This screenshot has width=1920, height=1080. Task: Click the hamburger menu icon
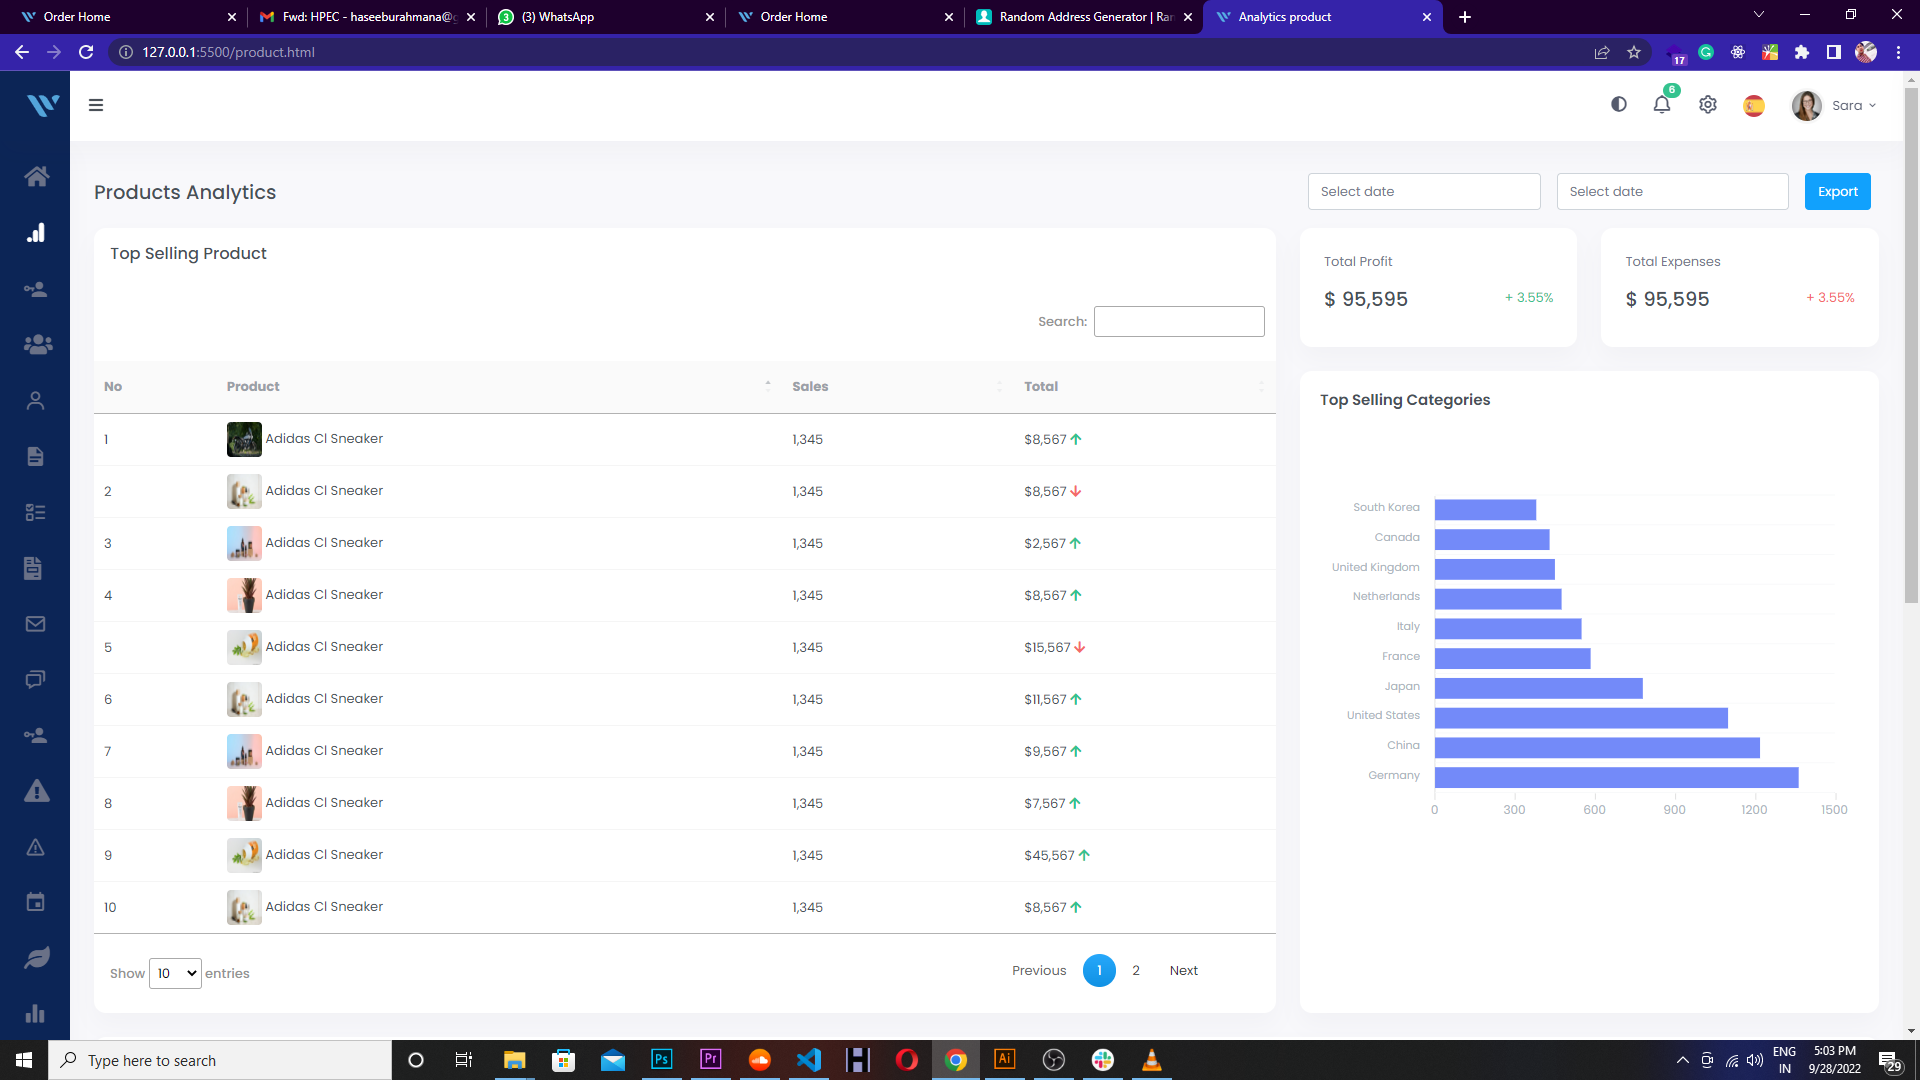(x=96, y=105)
